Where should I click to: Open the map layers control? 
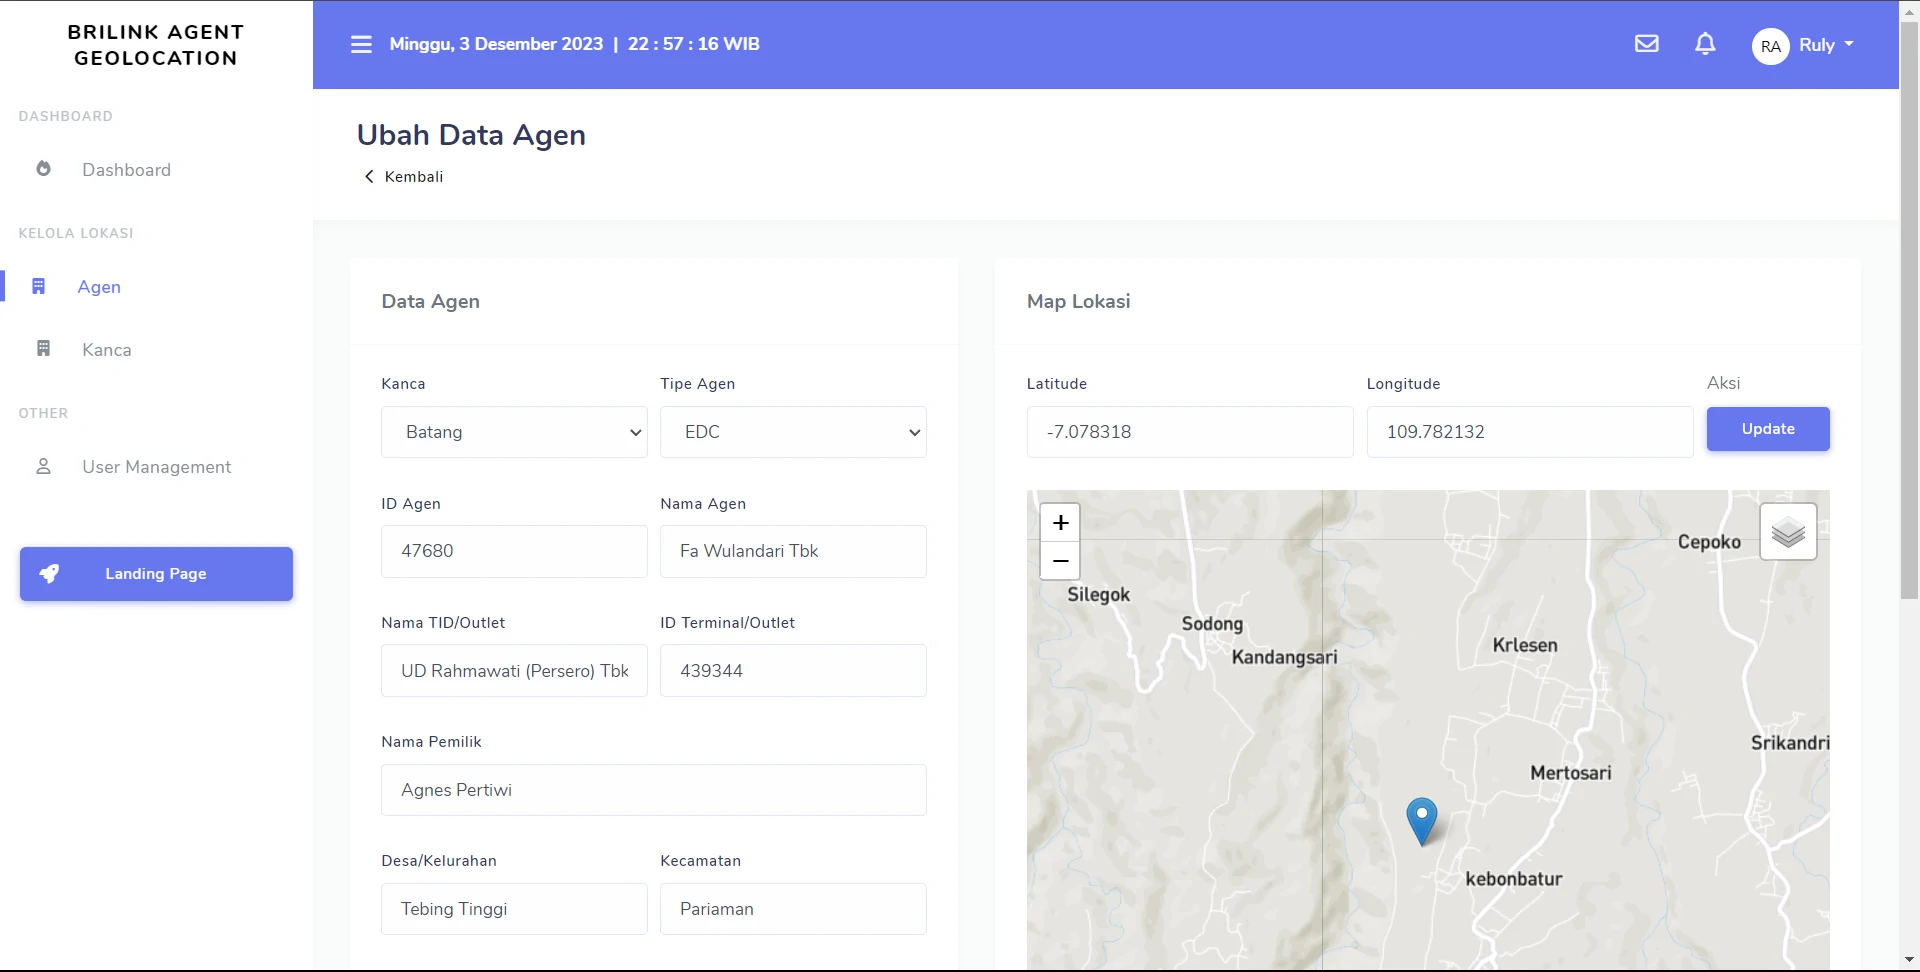coord(1788,533)
